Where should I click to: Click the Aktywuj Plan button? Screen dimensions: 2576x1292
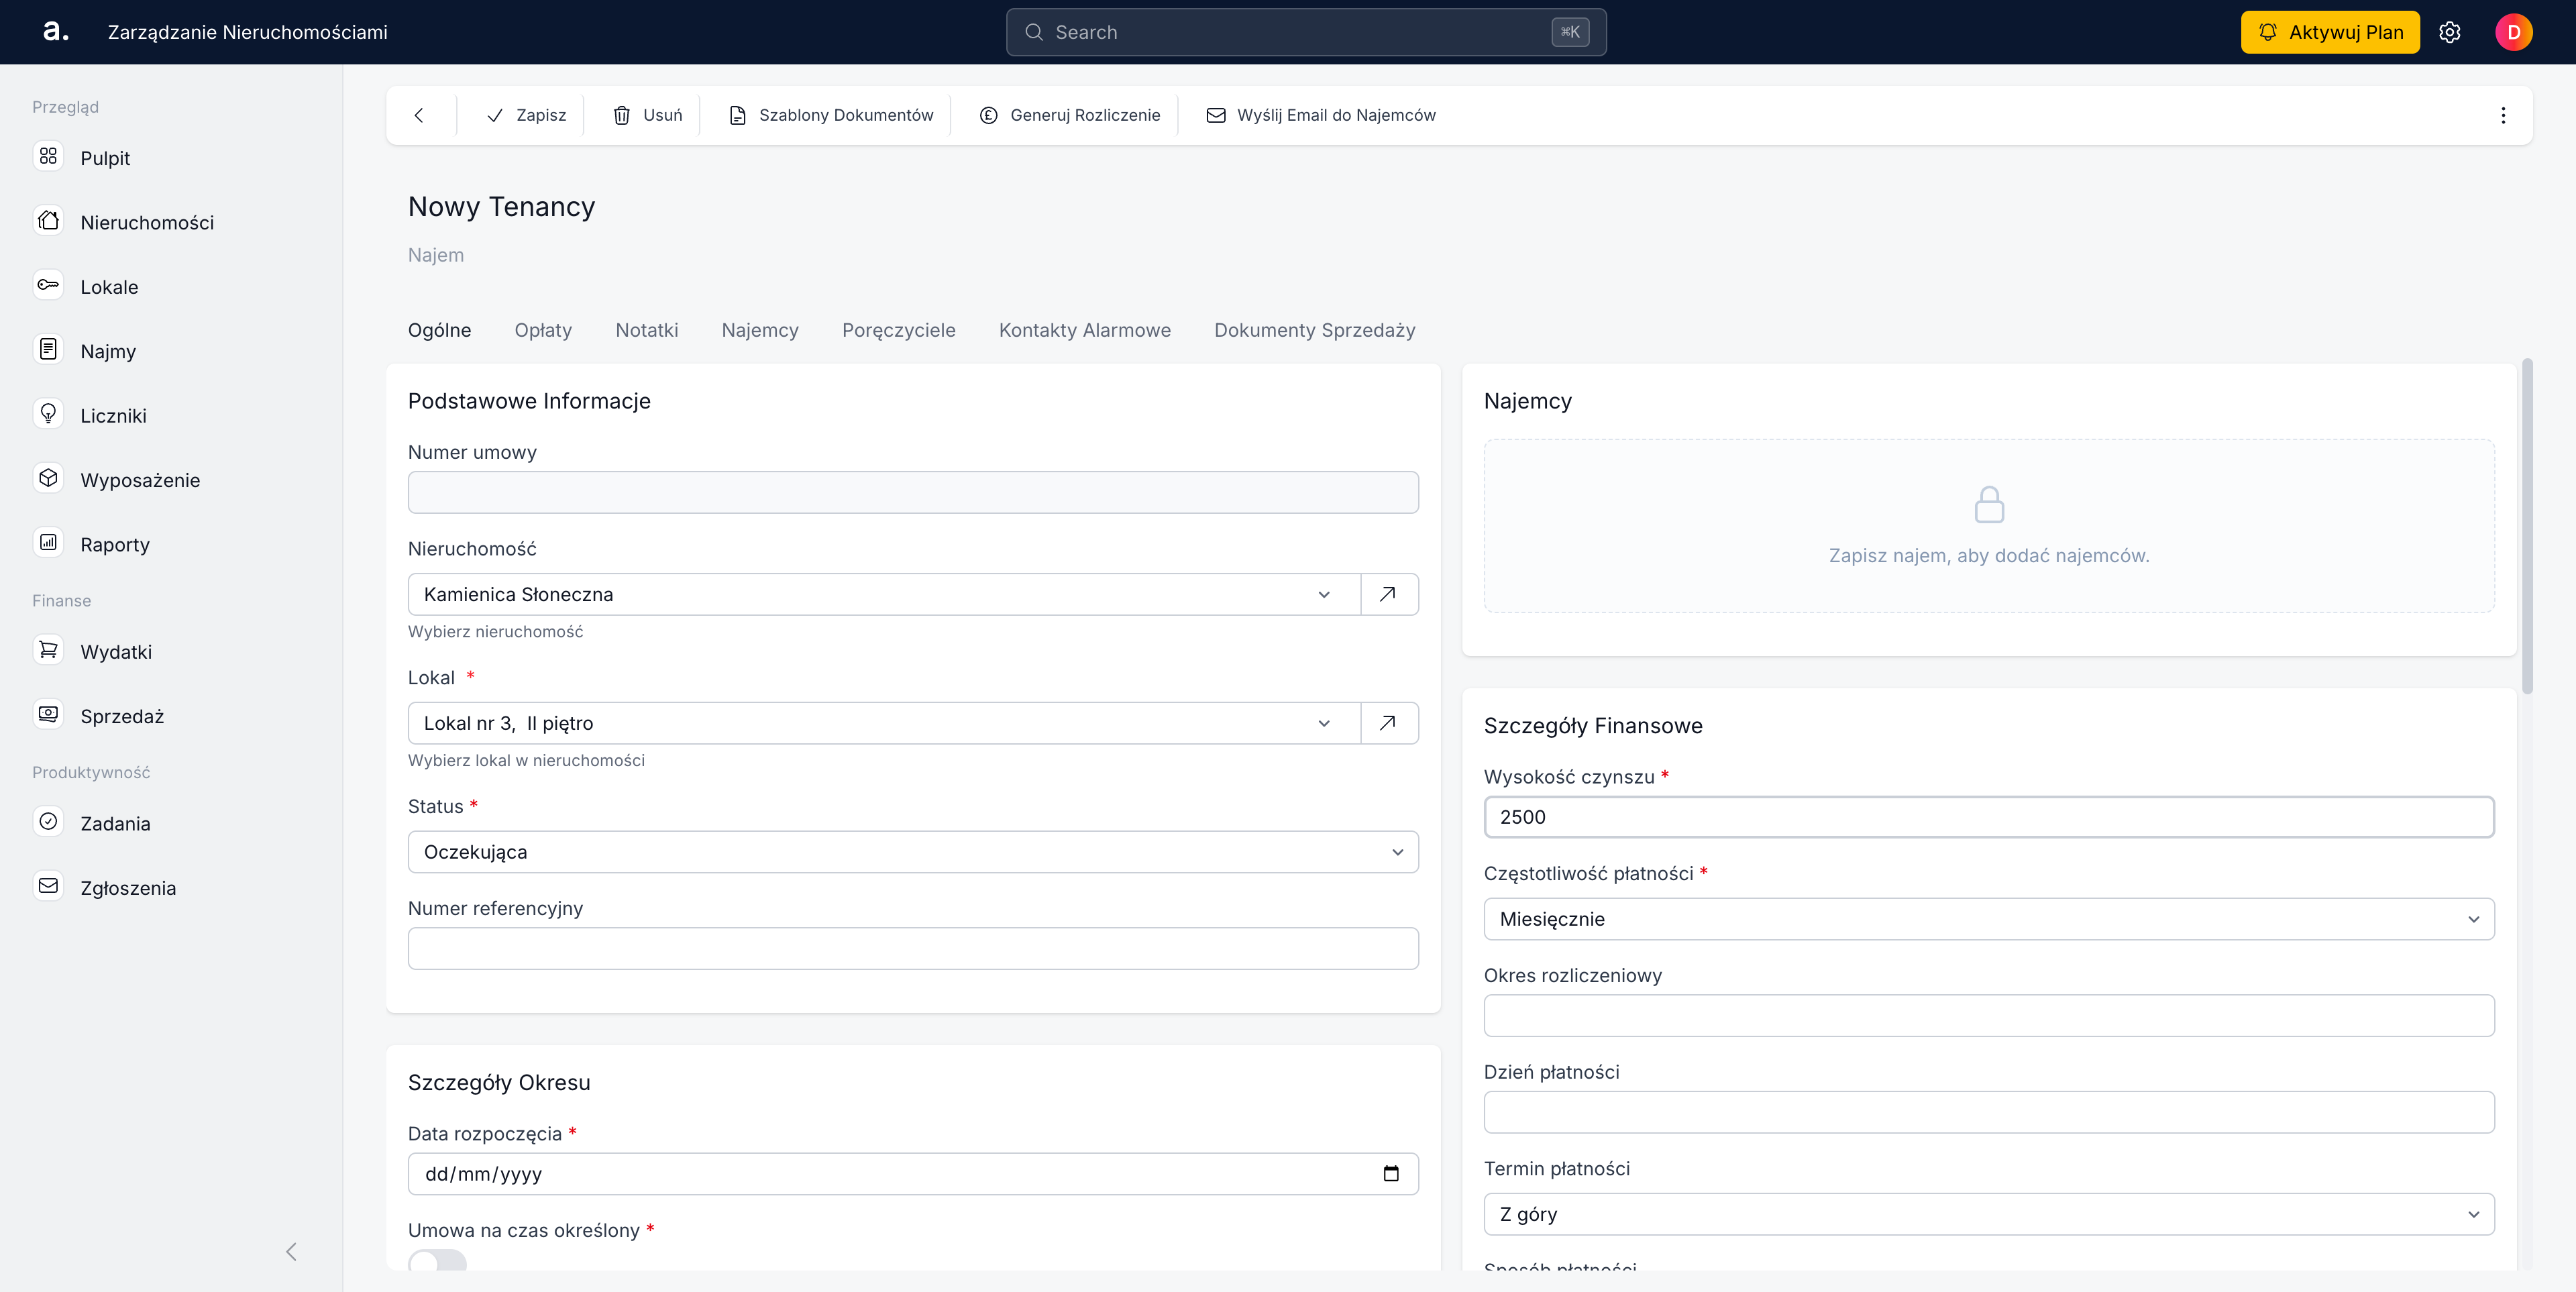tap(2330, 32)
